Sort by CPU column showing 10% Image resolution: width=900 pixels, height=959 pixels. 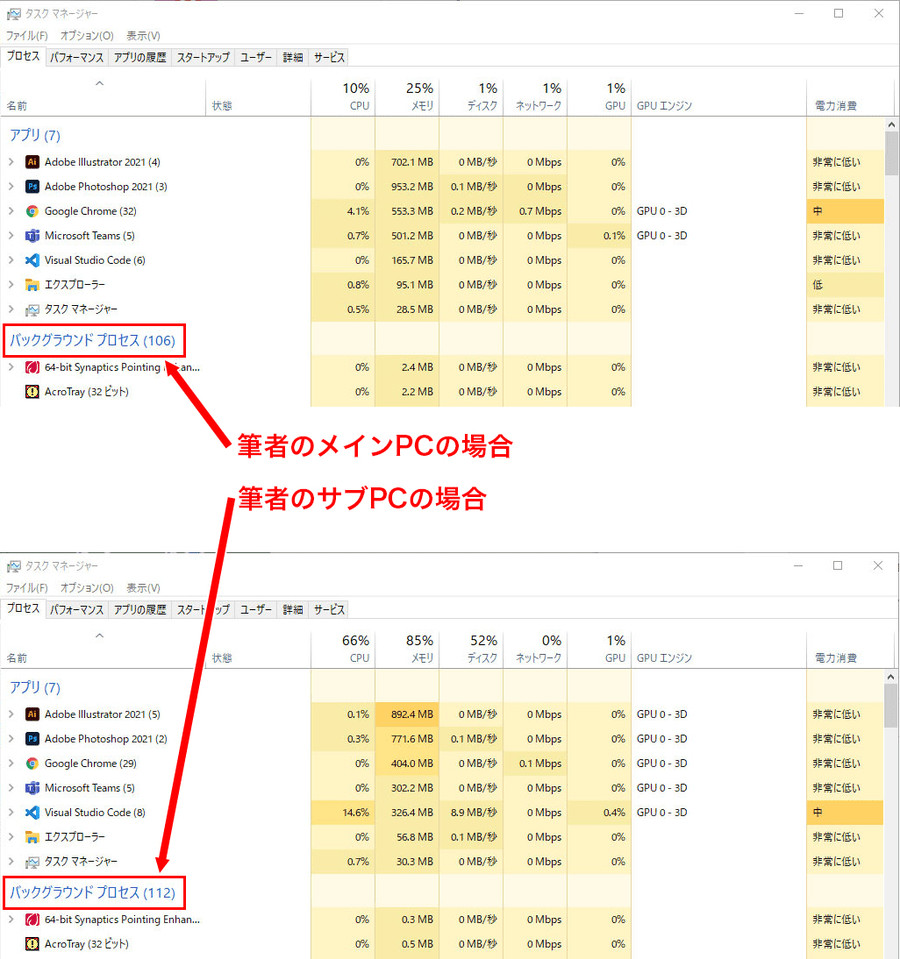point(343,97)
